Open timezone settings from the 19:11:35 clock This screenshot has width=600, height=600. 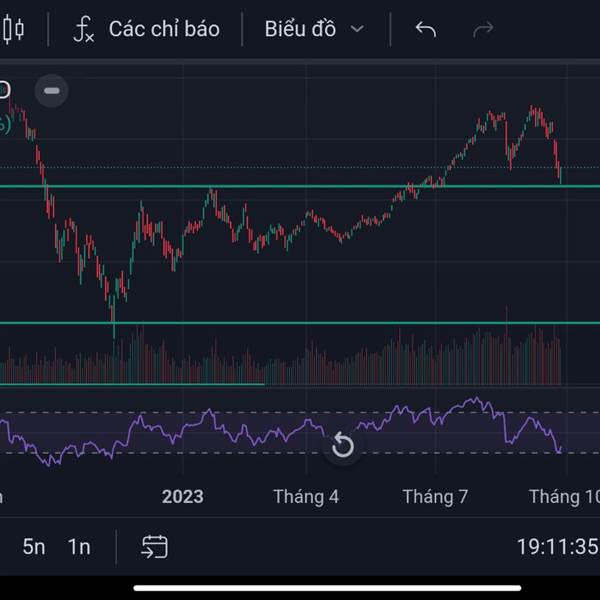click(x=558, y=546)
